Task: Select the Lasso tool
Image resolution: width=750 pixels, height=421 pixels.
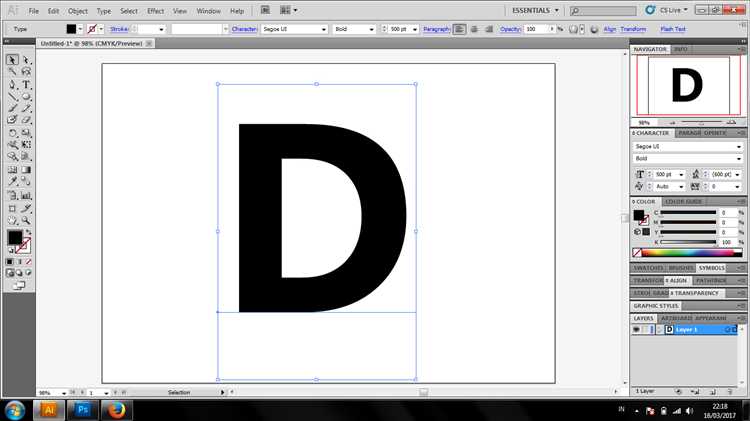Action: [x=26, y=72]
